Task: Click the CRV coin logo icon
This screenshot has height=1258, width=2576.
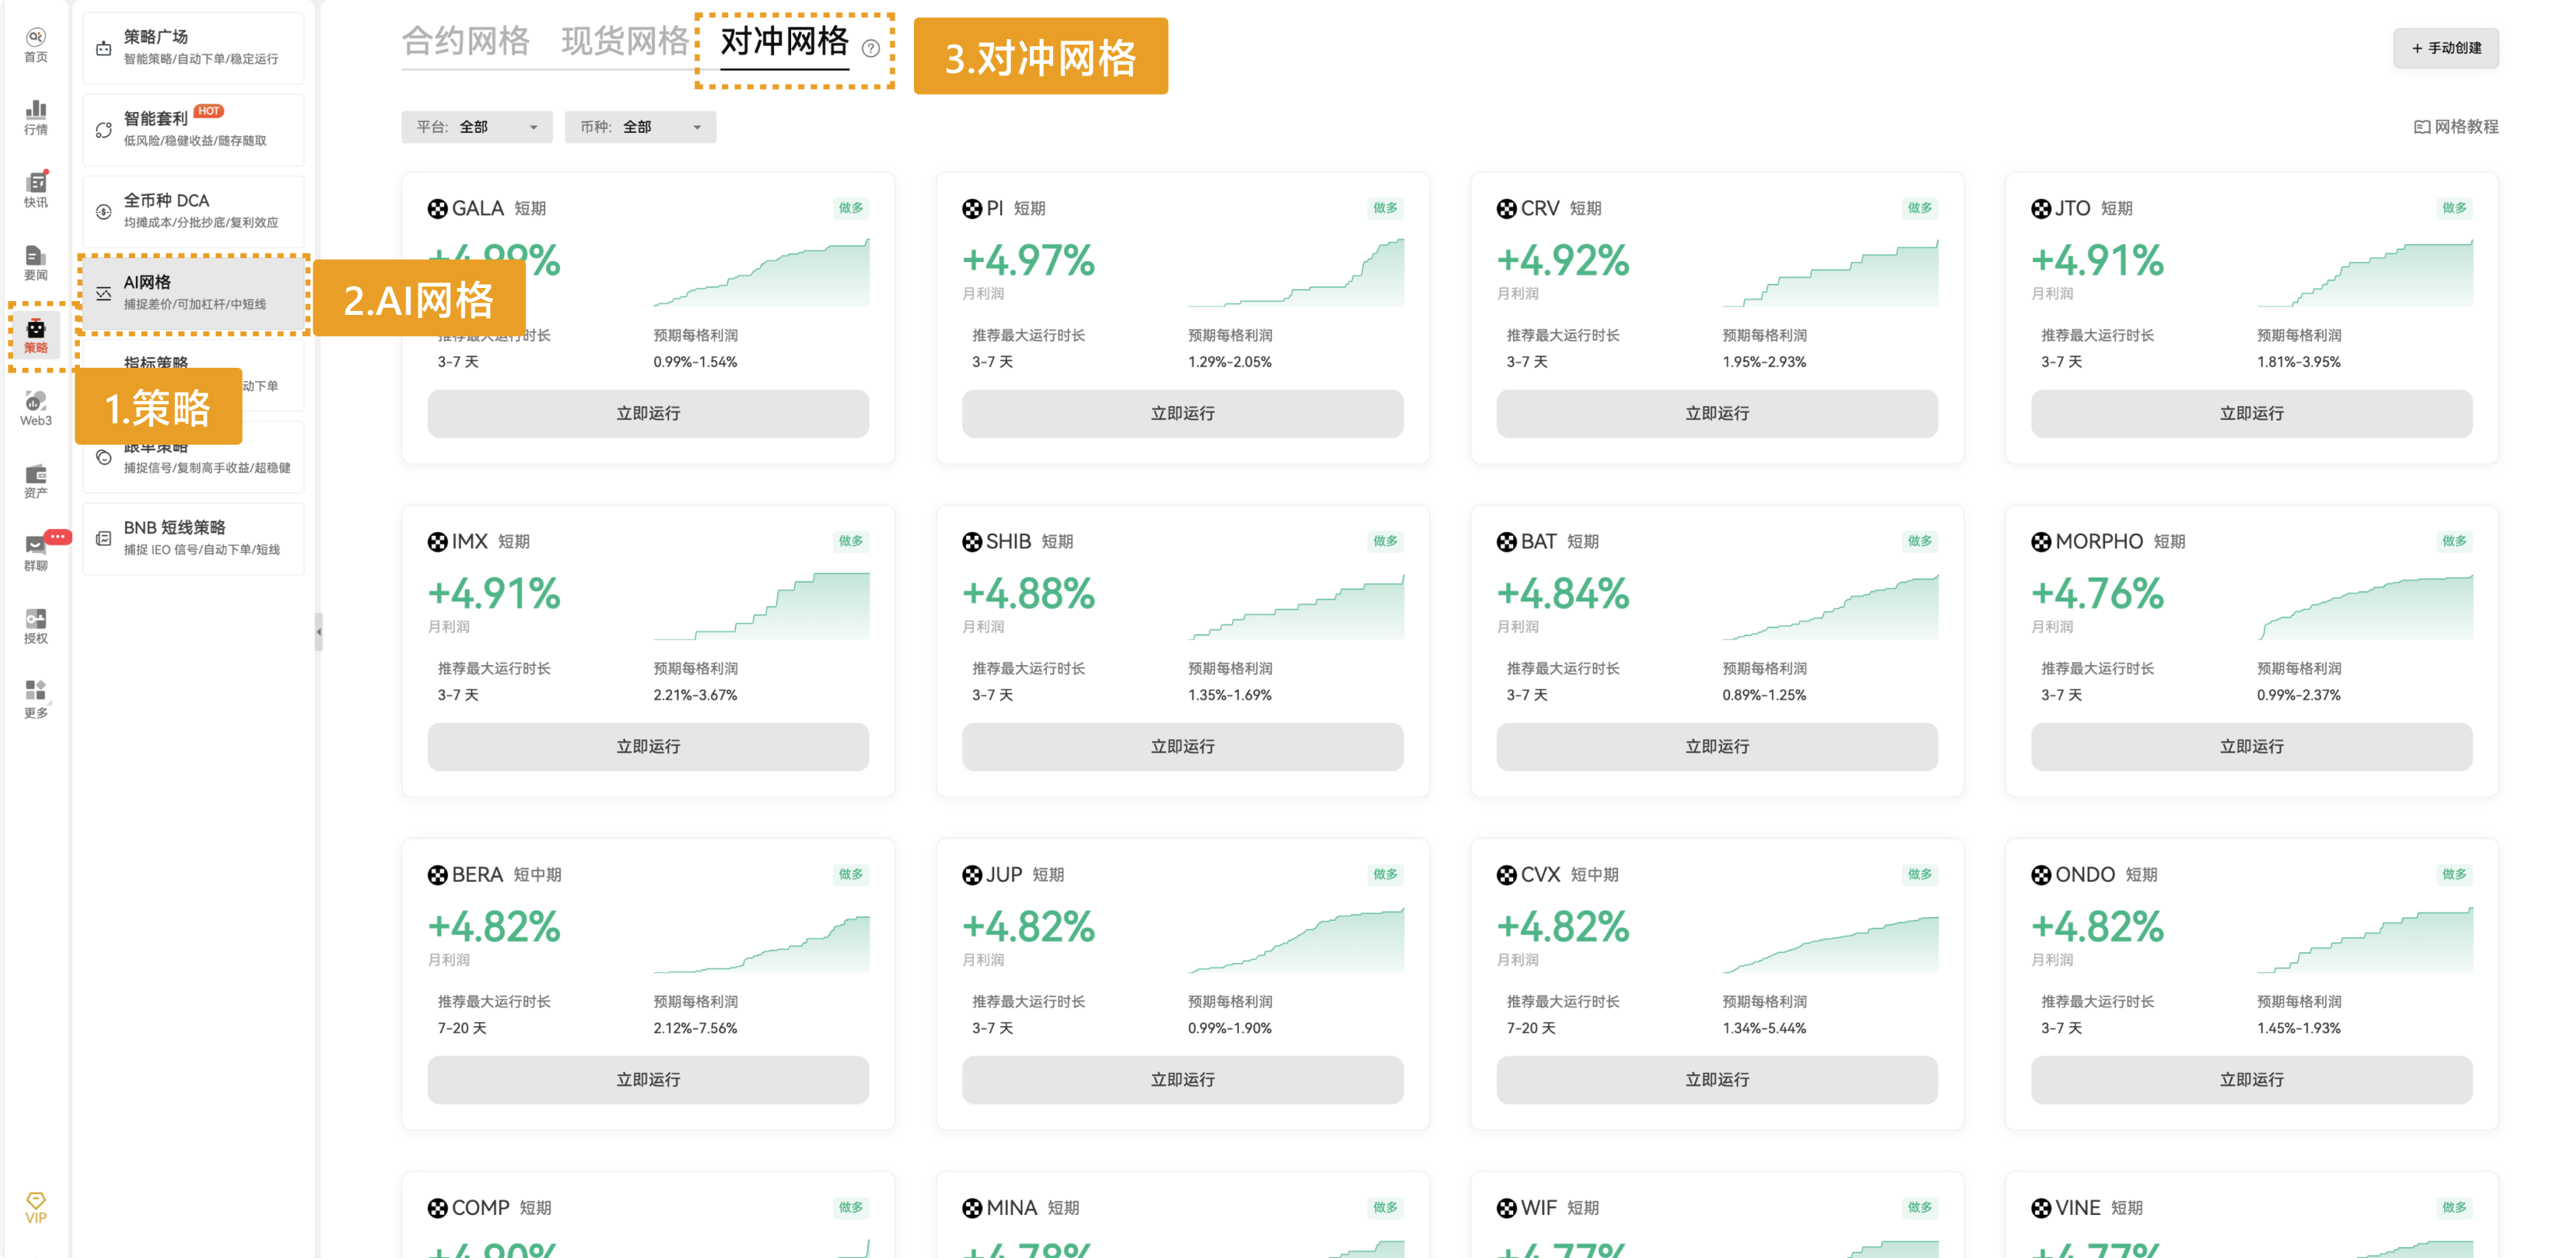Action: 1506,208
